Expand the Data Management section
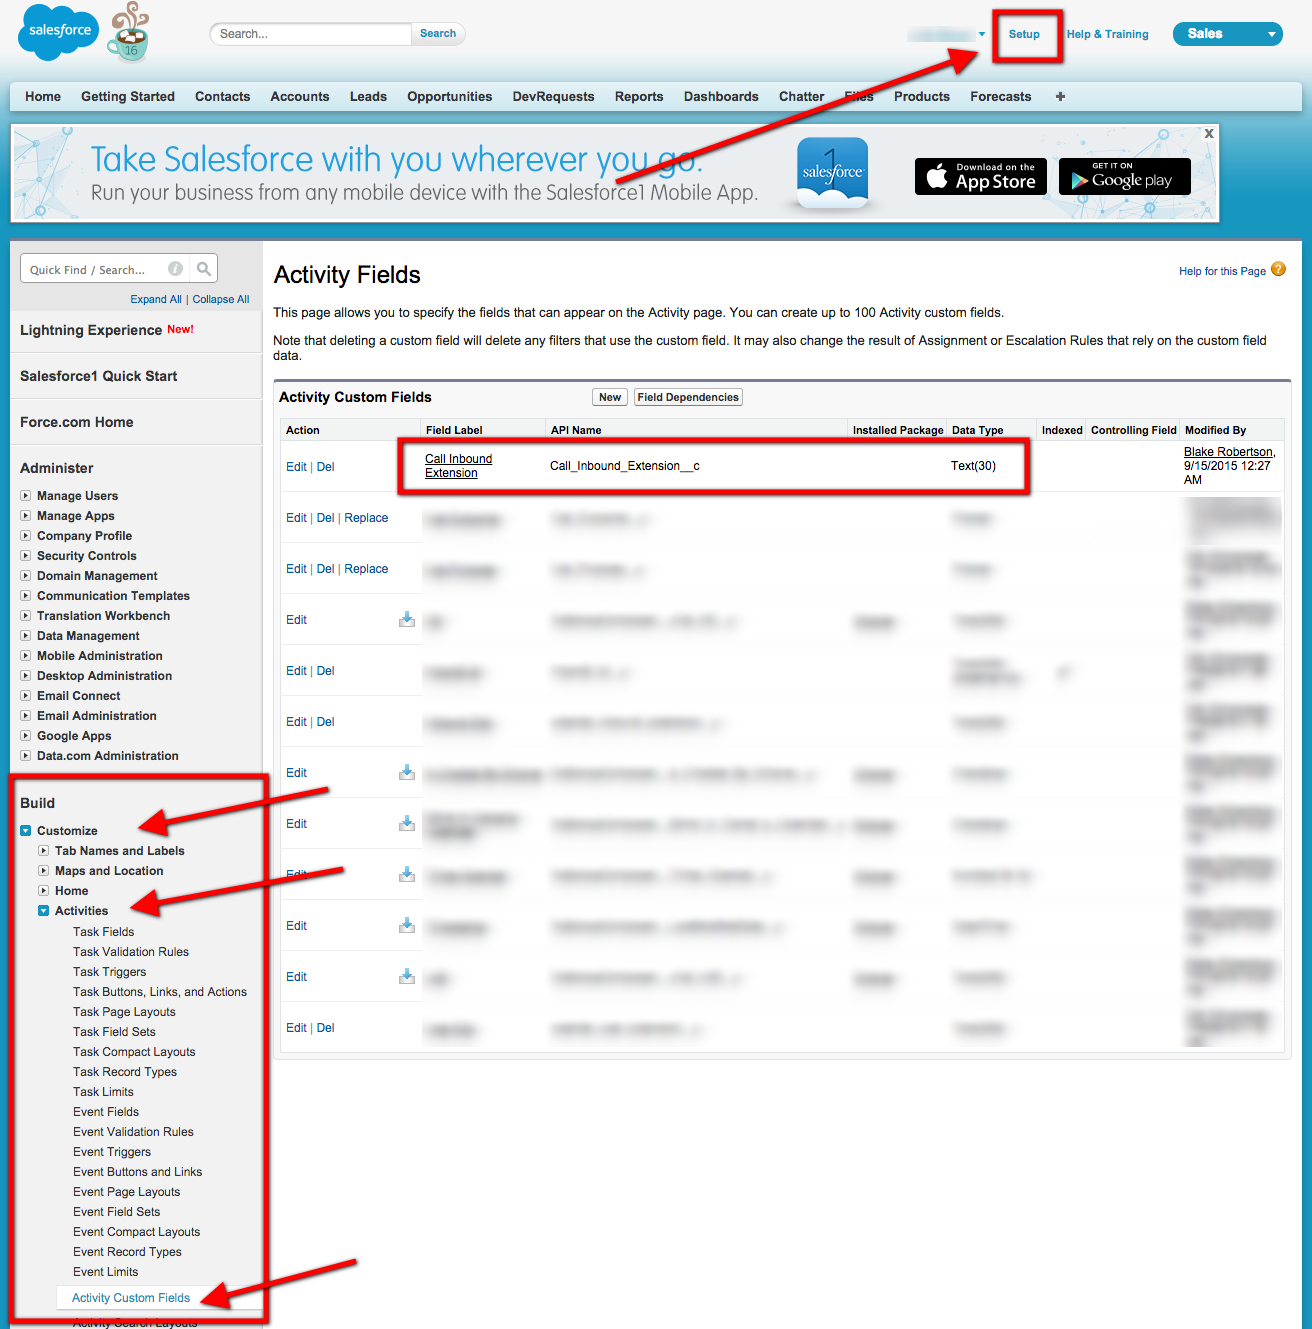The height and width of the screenshot is (1329, 1312). pyautogui.click(x=26, y=635)
